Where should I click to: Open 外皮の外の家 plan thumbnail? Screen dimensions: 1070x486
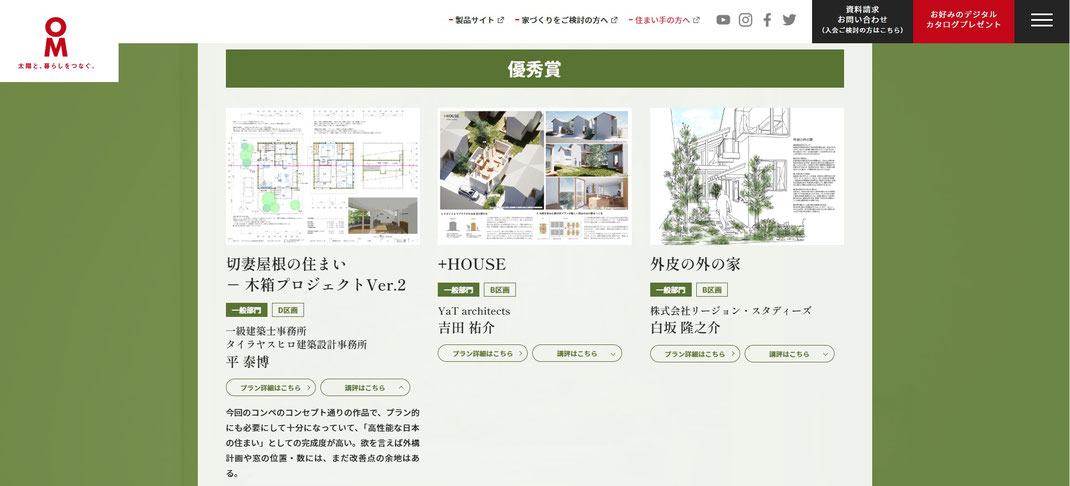click(x=747, y=176)
